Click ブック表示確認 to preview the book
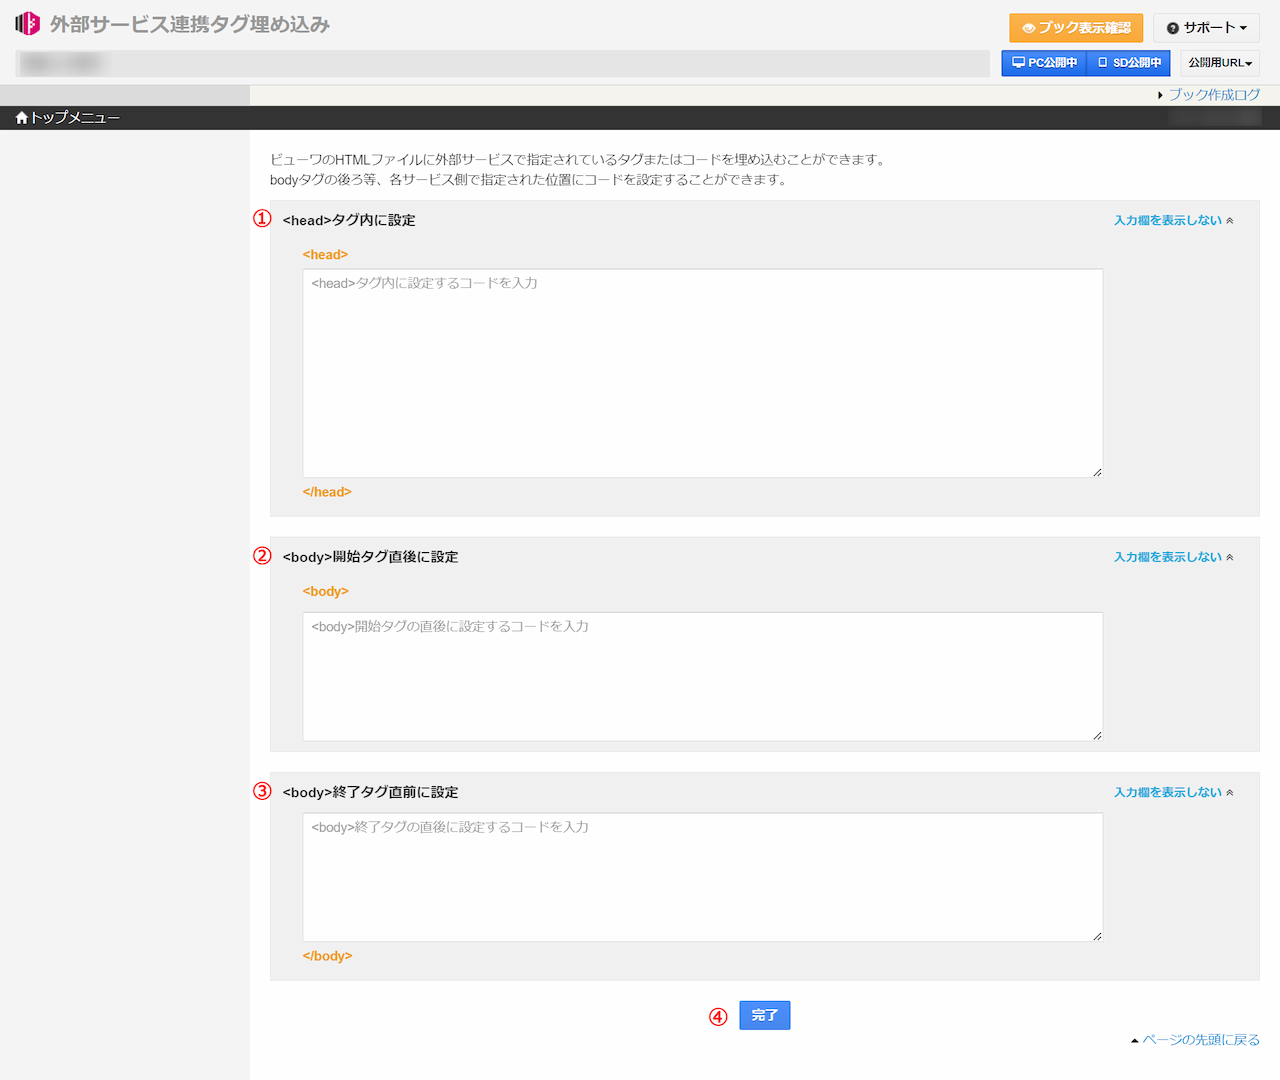The width and height of the screenshot is (1280, 1080). pyautogui.click(x=1076, y=28)
